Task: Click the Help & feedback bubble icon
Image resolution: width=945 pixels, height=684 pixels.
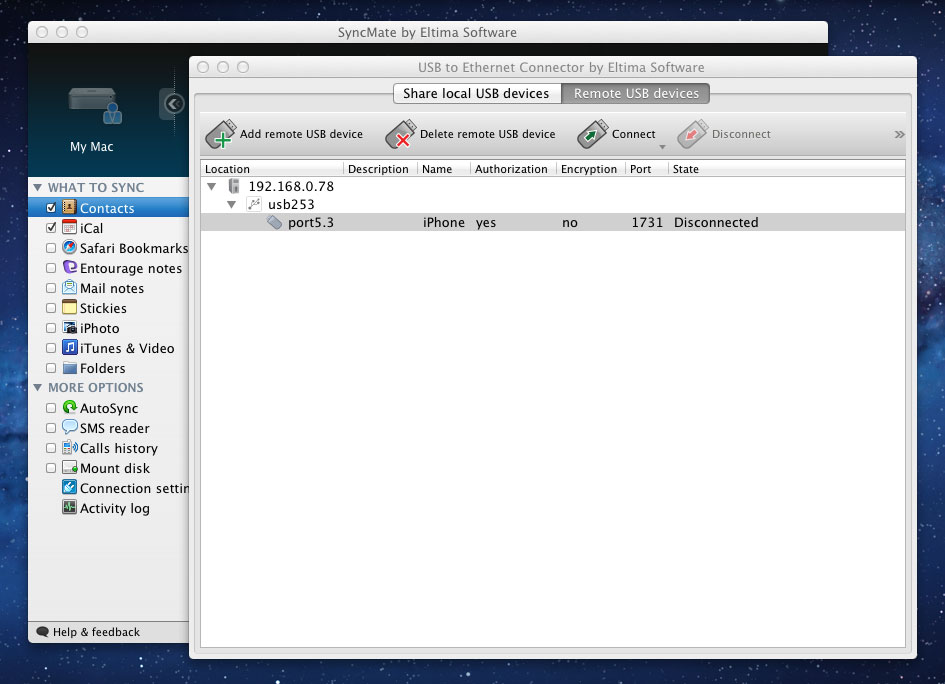Action: pos(42,632)
